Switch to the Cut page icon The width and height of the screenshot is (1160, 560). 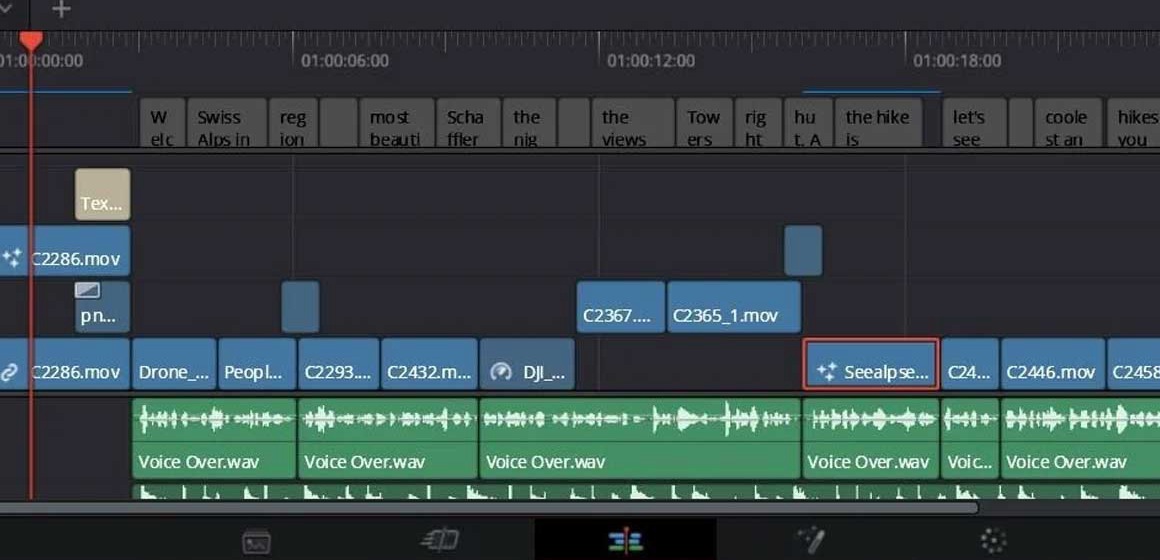pyautogui.click(x=440, y=541)
